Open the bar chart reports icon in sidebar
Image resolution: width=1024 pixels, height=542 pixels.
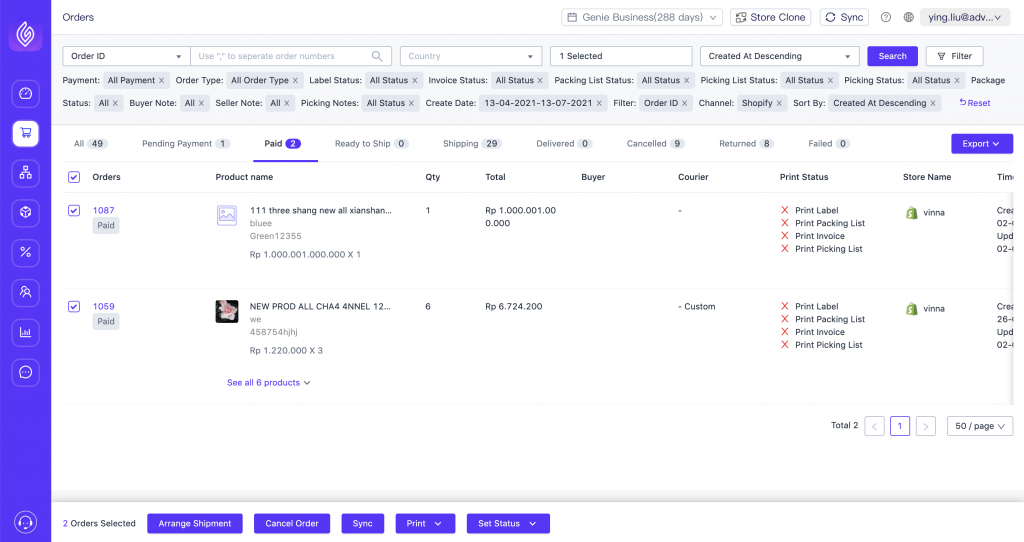(25, 332)
